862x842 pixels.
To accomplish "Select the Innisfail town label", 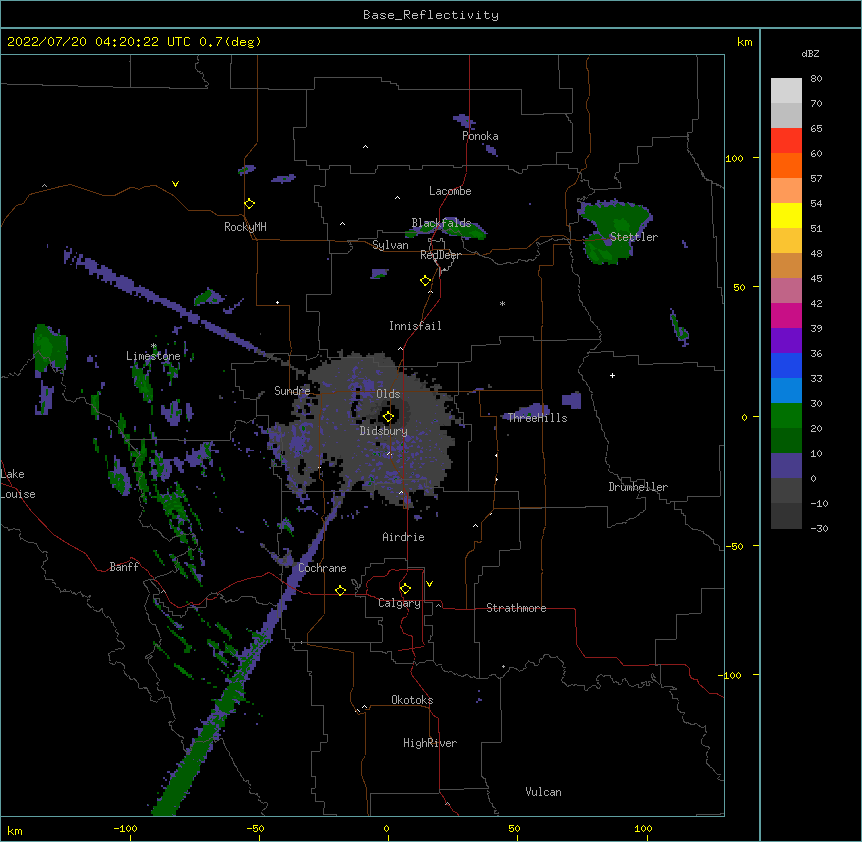I will (x=415, y=326).
